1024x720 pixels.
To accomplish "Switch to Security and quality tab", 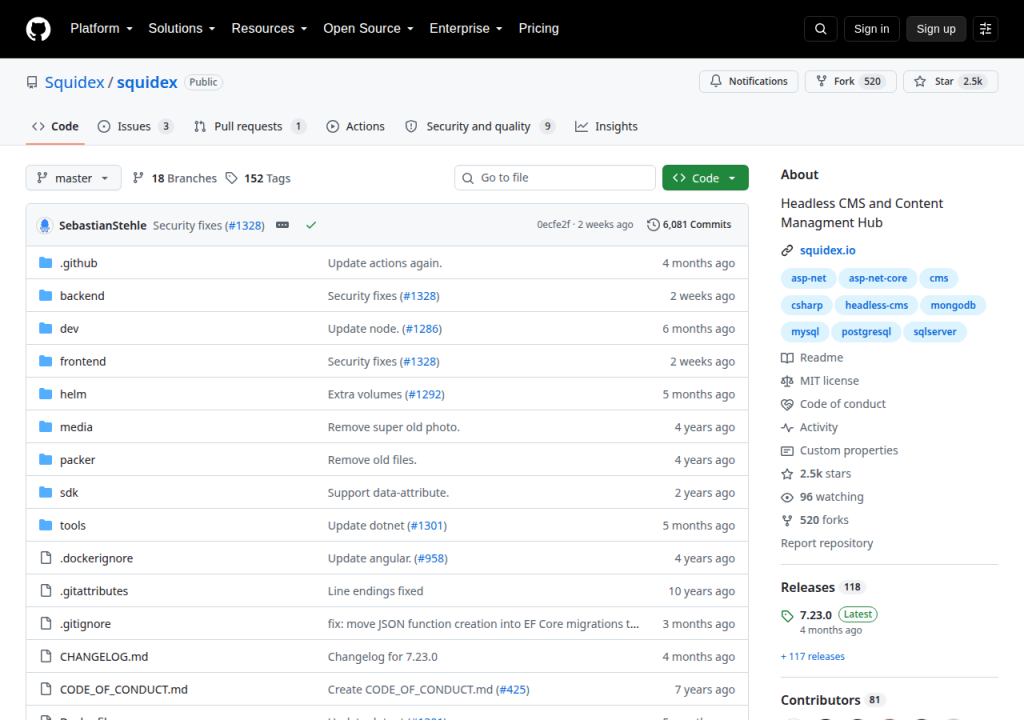I will click(480, 126).
